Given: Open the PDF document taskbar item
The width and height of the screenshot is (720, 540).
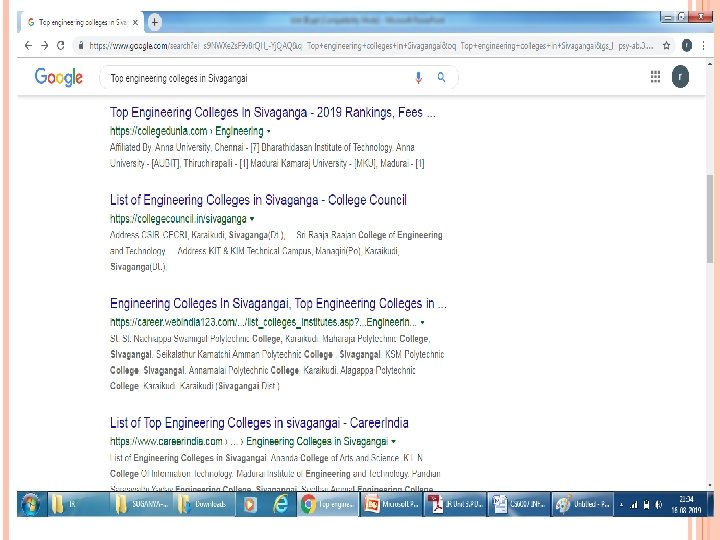Looking at the screenshot, I should [455, 504].
